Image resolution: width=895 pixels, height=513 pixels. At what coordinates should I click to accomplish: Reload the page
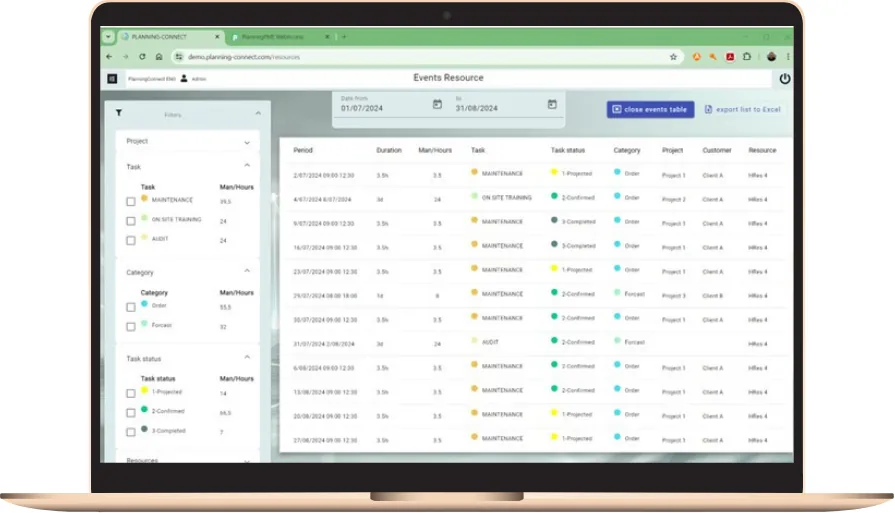142,56
